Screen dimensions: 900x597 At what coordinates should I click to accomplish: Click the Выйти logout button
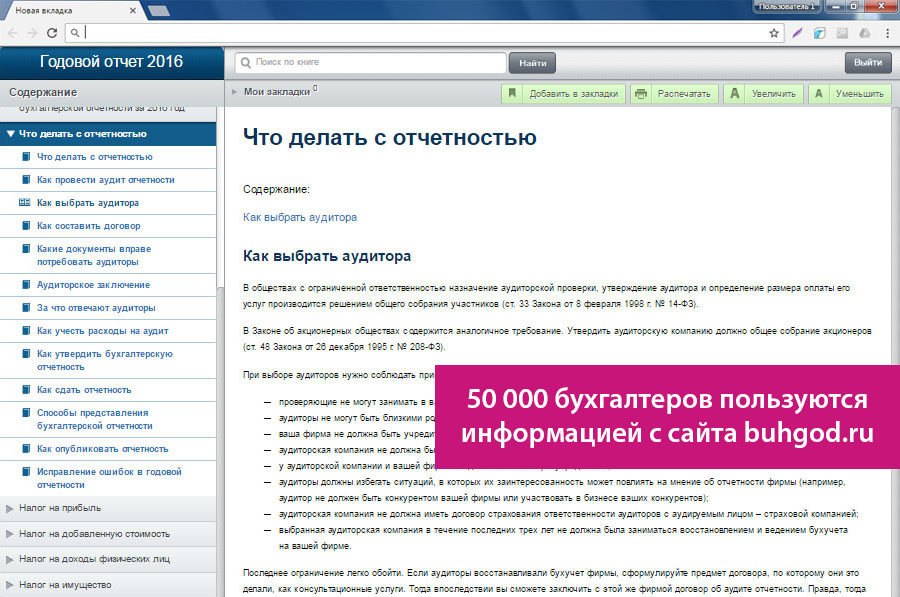[x=867, y=63]
